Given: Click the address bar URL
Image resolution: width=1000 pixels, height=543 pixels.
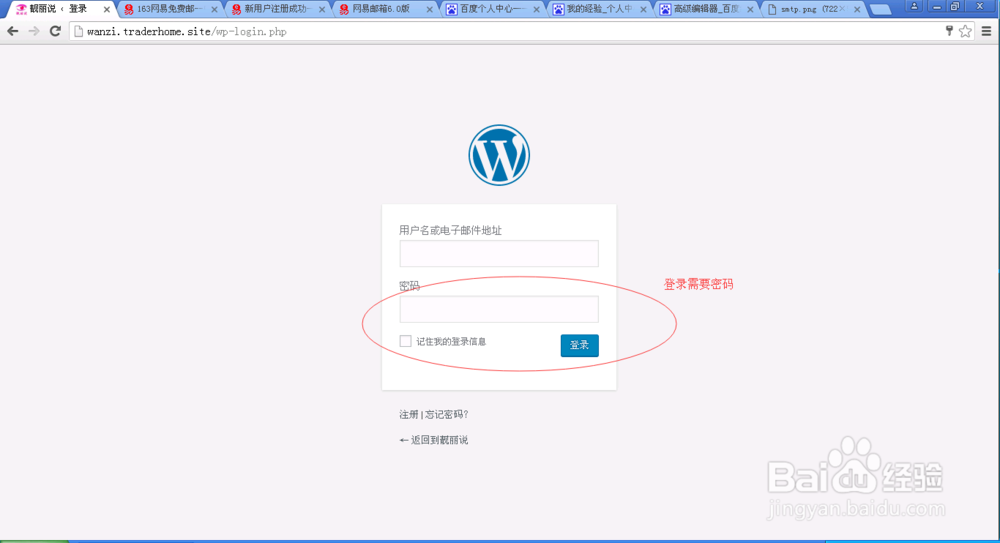Looking at the screenshot, I should point(187,31).
